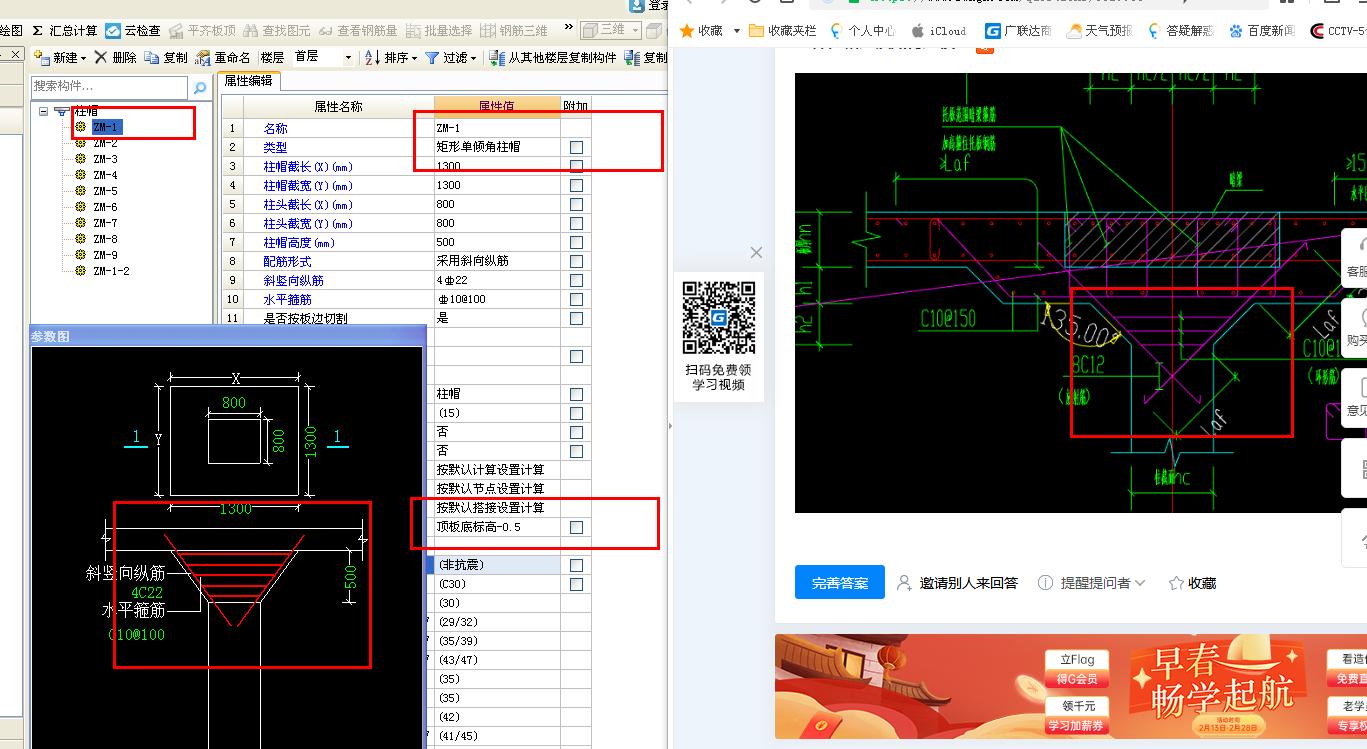Click 从其他楼层复制构件 button
The width and height of the screenshot is (1367, 749).
(553, 58)
